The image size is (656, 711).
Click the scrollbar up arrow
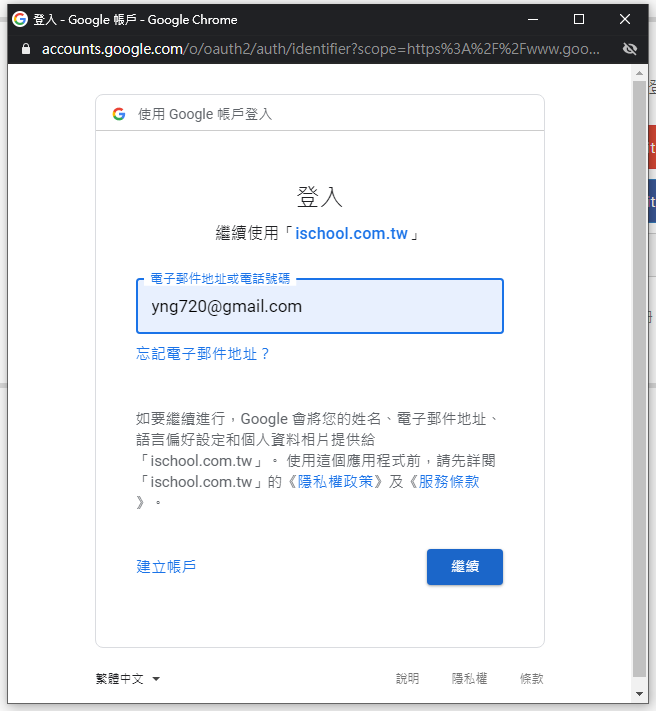point(639,73)
